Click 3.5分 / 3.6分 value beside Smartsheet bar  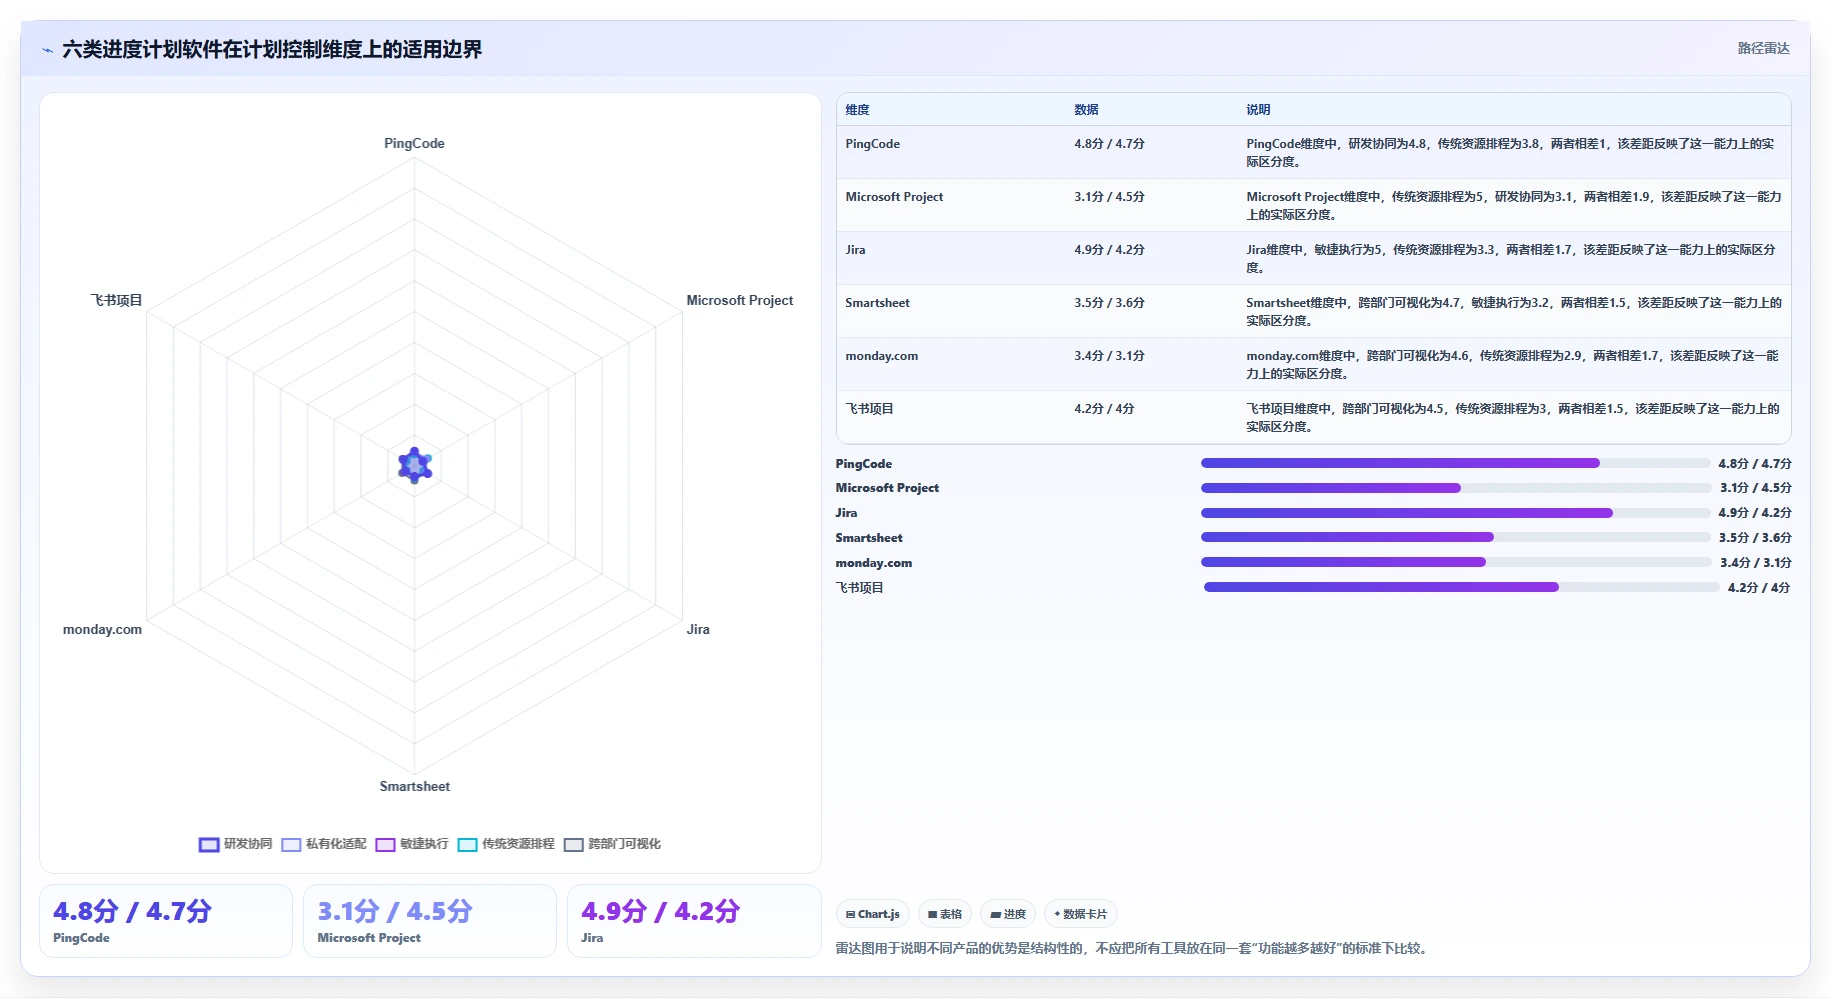click(1755, 537)
